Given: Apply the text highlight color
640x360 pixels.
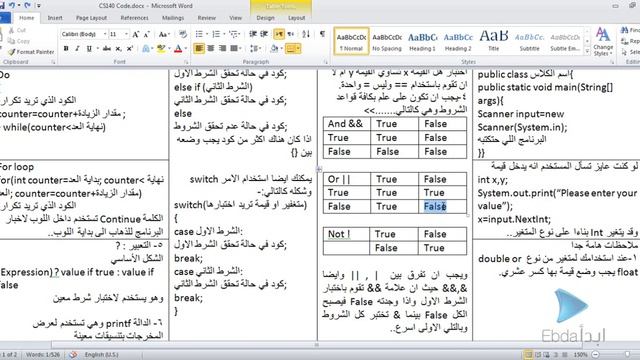Looking at the screenshot, I should 161,49.
